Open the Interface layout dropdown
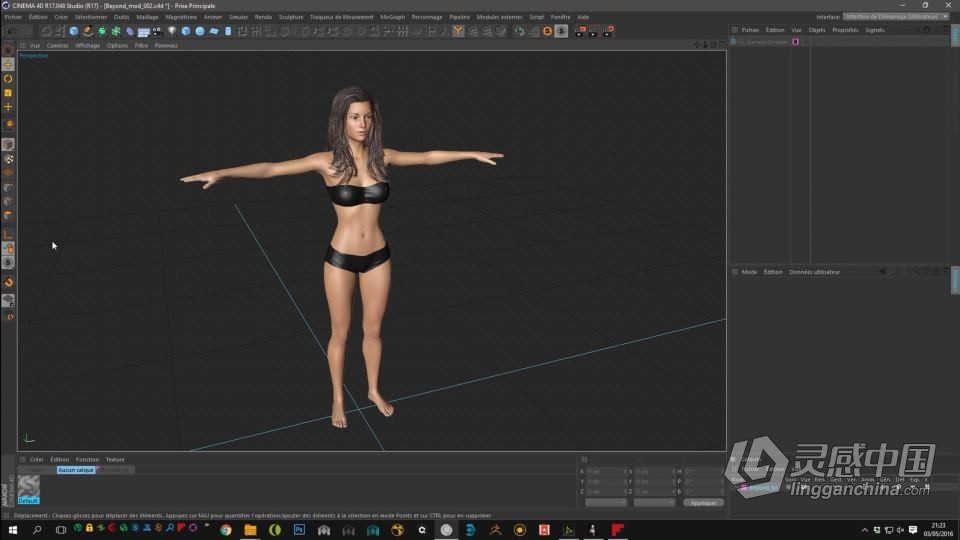This screenshot has height=540, width=960. [895, 17]
